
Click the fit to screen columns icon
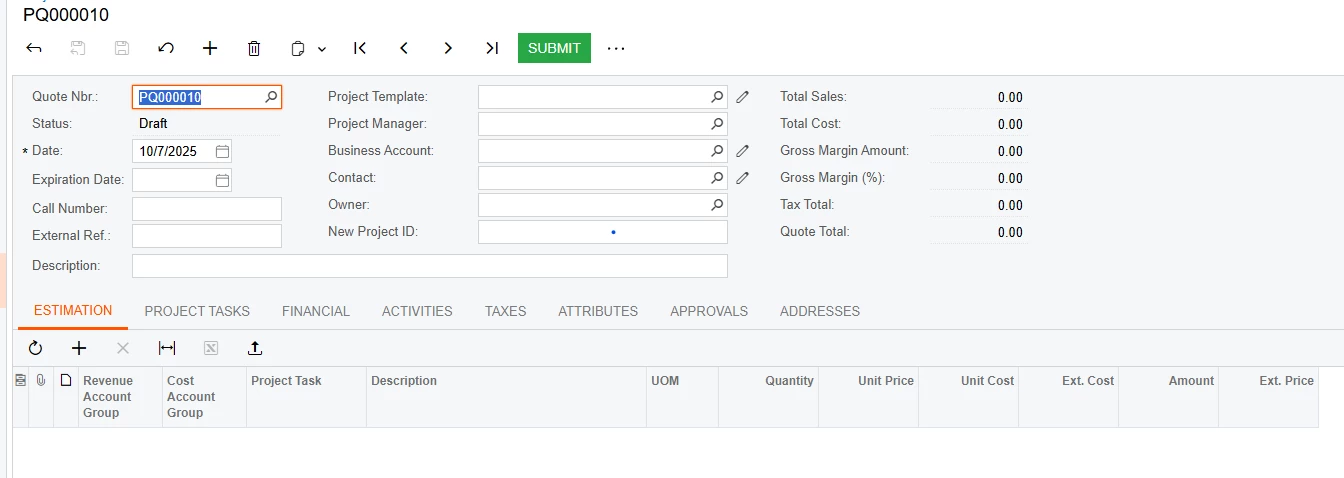click(167, 348)
